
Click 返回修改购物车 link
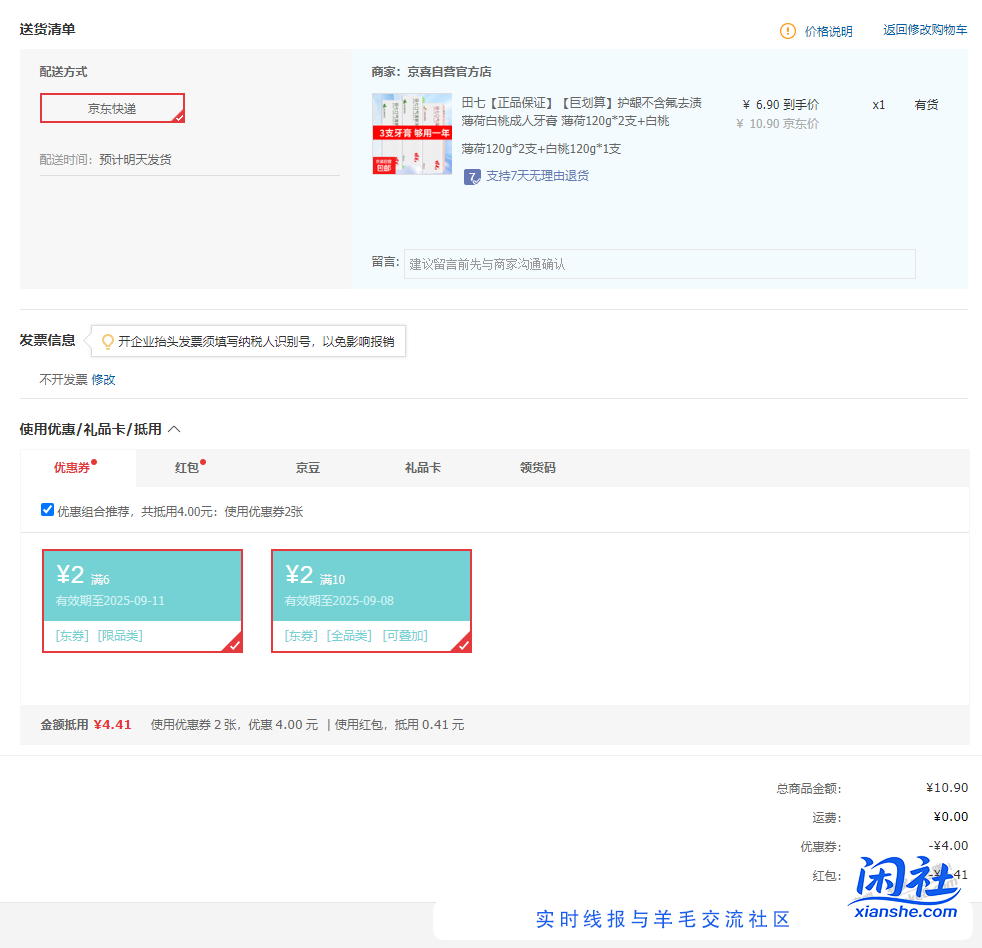coord(924,30)
